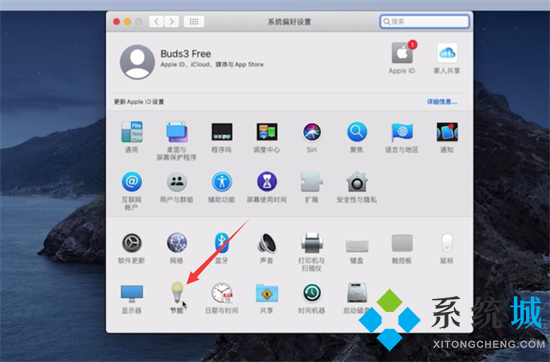
Task: Open the Dock preferences icon
Action: click(222, 132)
